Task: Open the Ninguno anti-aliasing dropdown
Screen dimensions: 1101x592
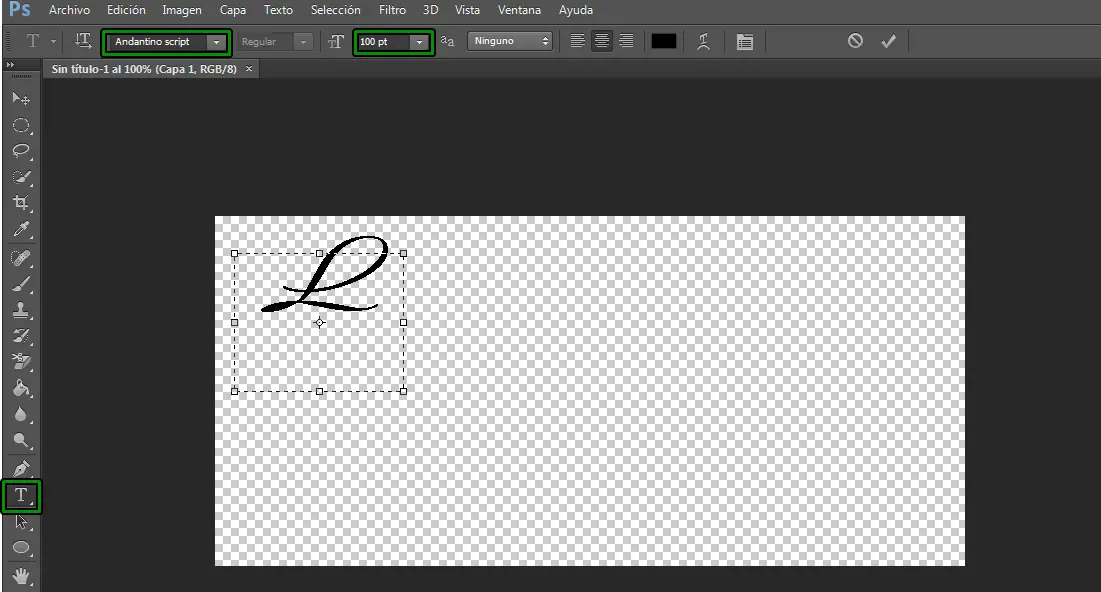Action: (x=510, y=41)
